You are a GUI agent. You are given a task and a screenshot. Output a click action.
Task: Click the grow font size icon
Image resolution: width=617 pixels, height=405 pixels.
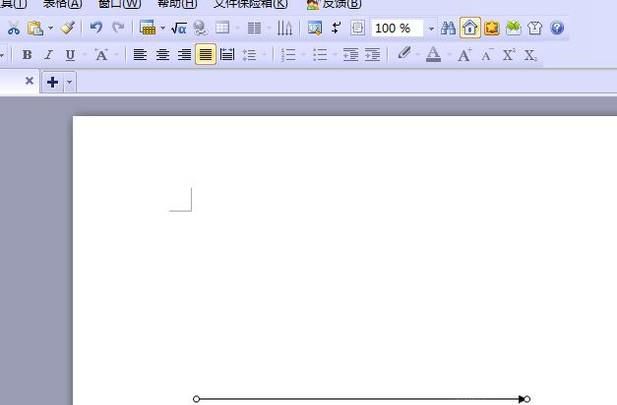point(465,55)
